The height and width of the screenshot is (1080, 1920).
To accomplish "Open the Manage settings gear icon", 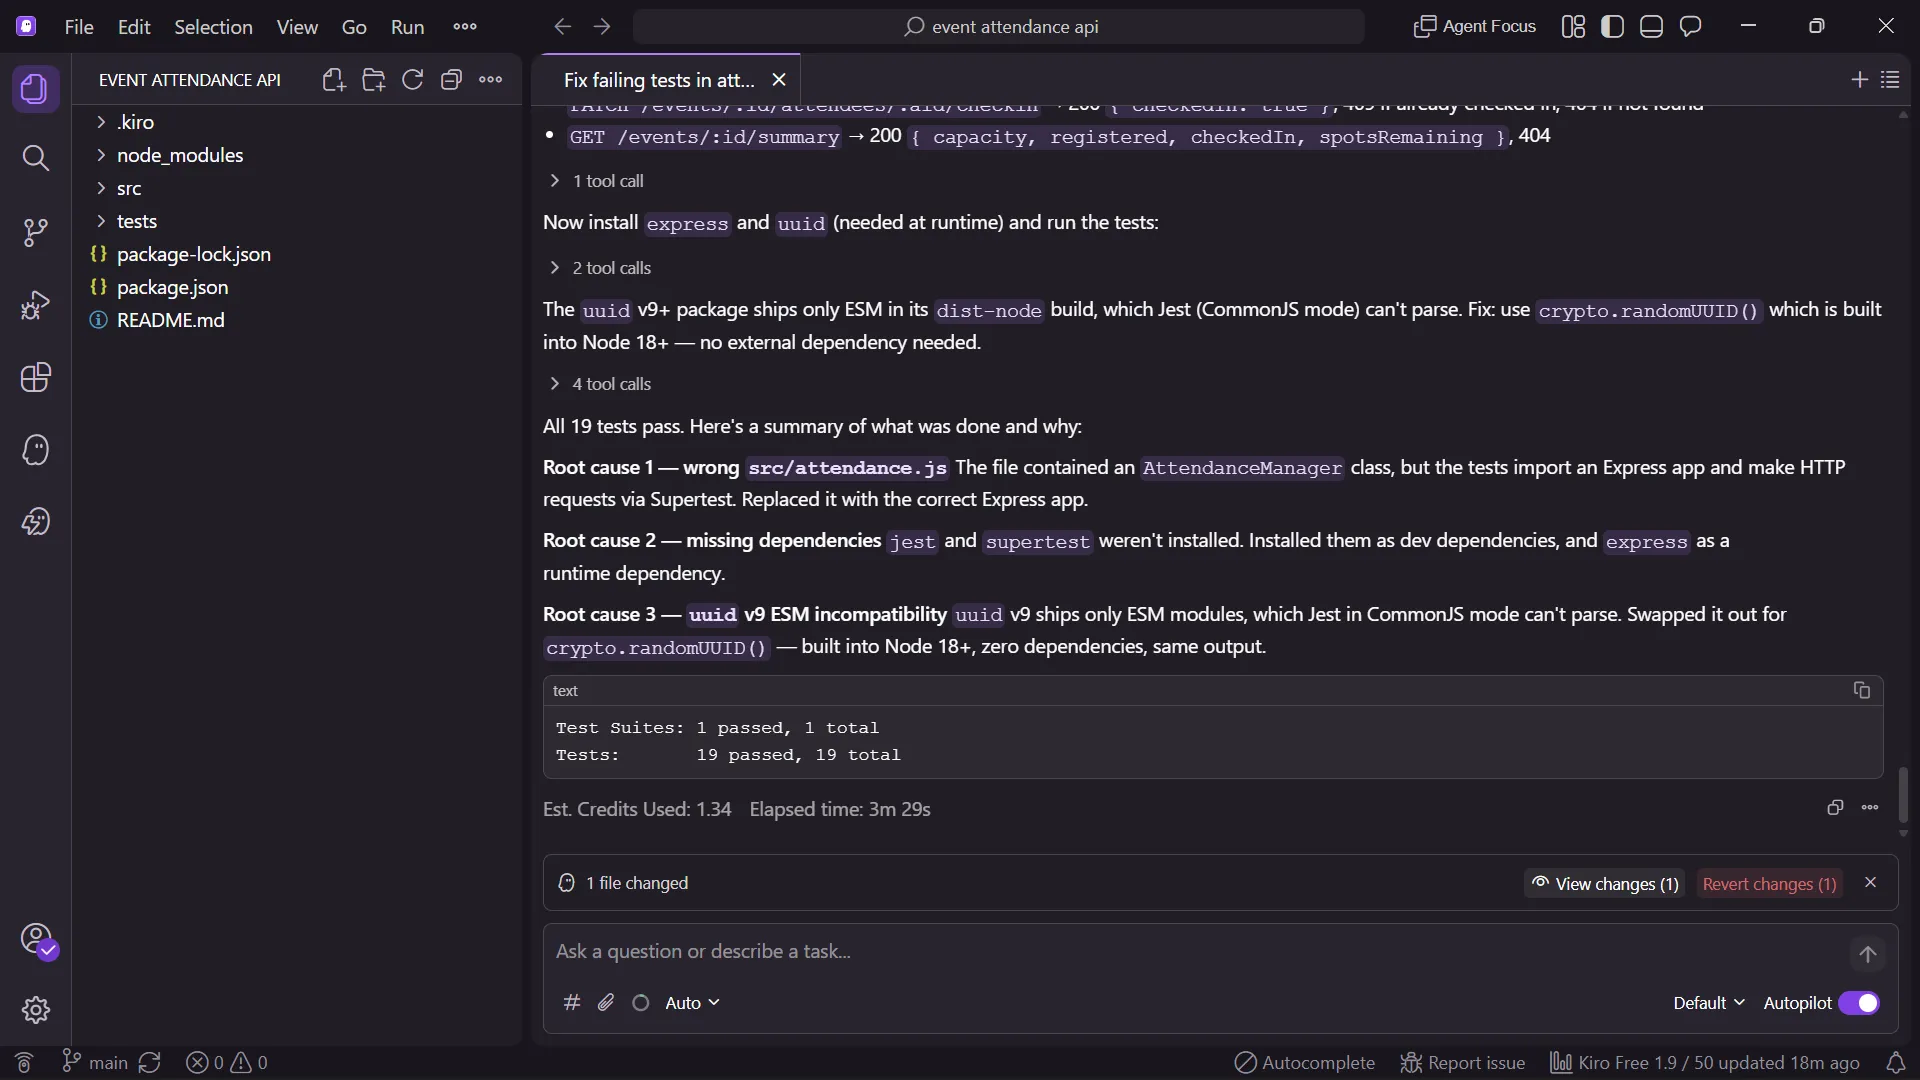I will pos(35,1010).
